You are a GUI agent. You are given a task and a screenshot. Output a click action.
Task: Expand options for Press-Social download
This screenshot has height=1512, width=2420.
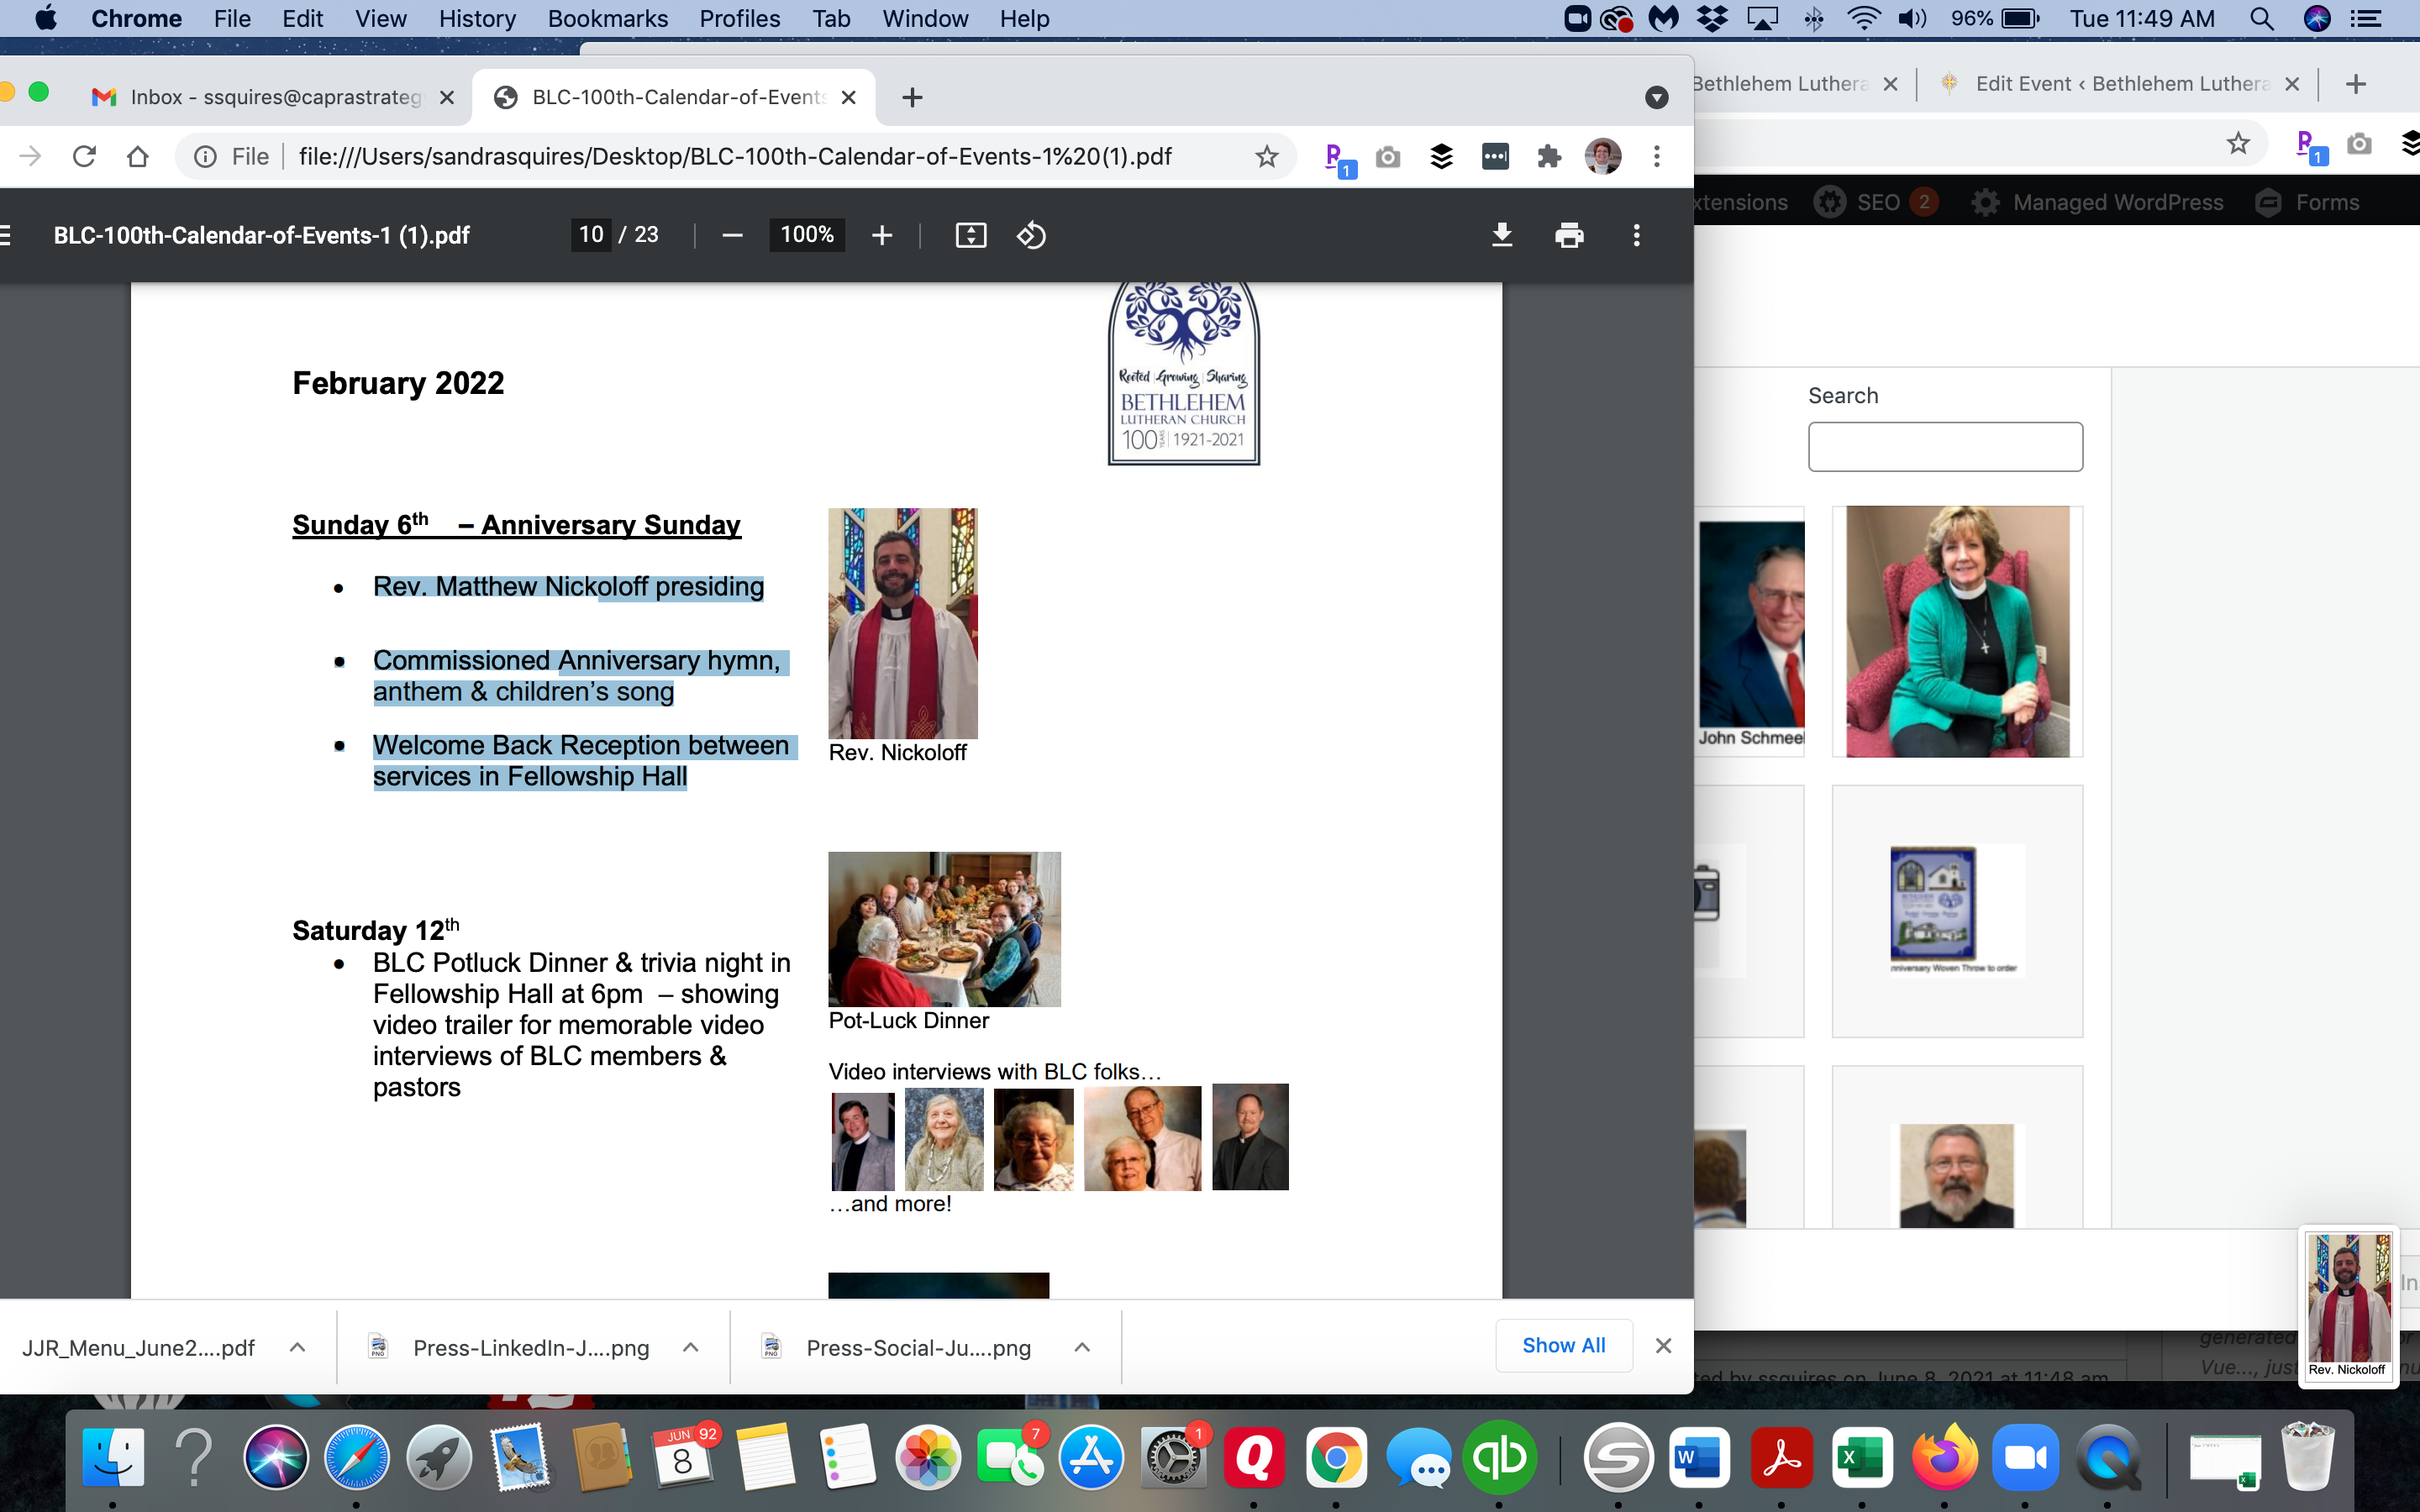(x=1082, y=1347)
